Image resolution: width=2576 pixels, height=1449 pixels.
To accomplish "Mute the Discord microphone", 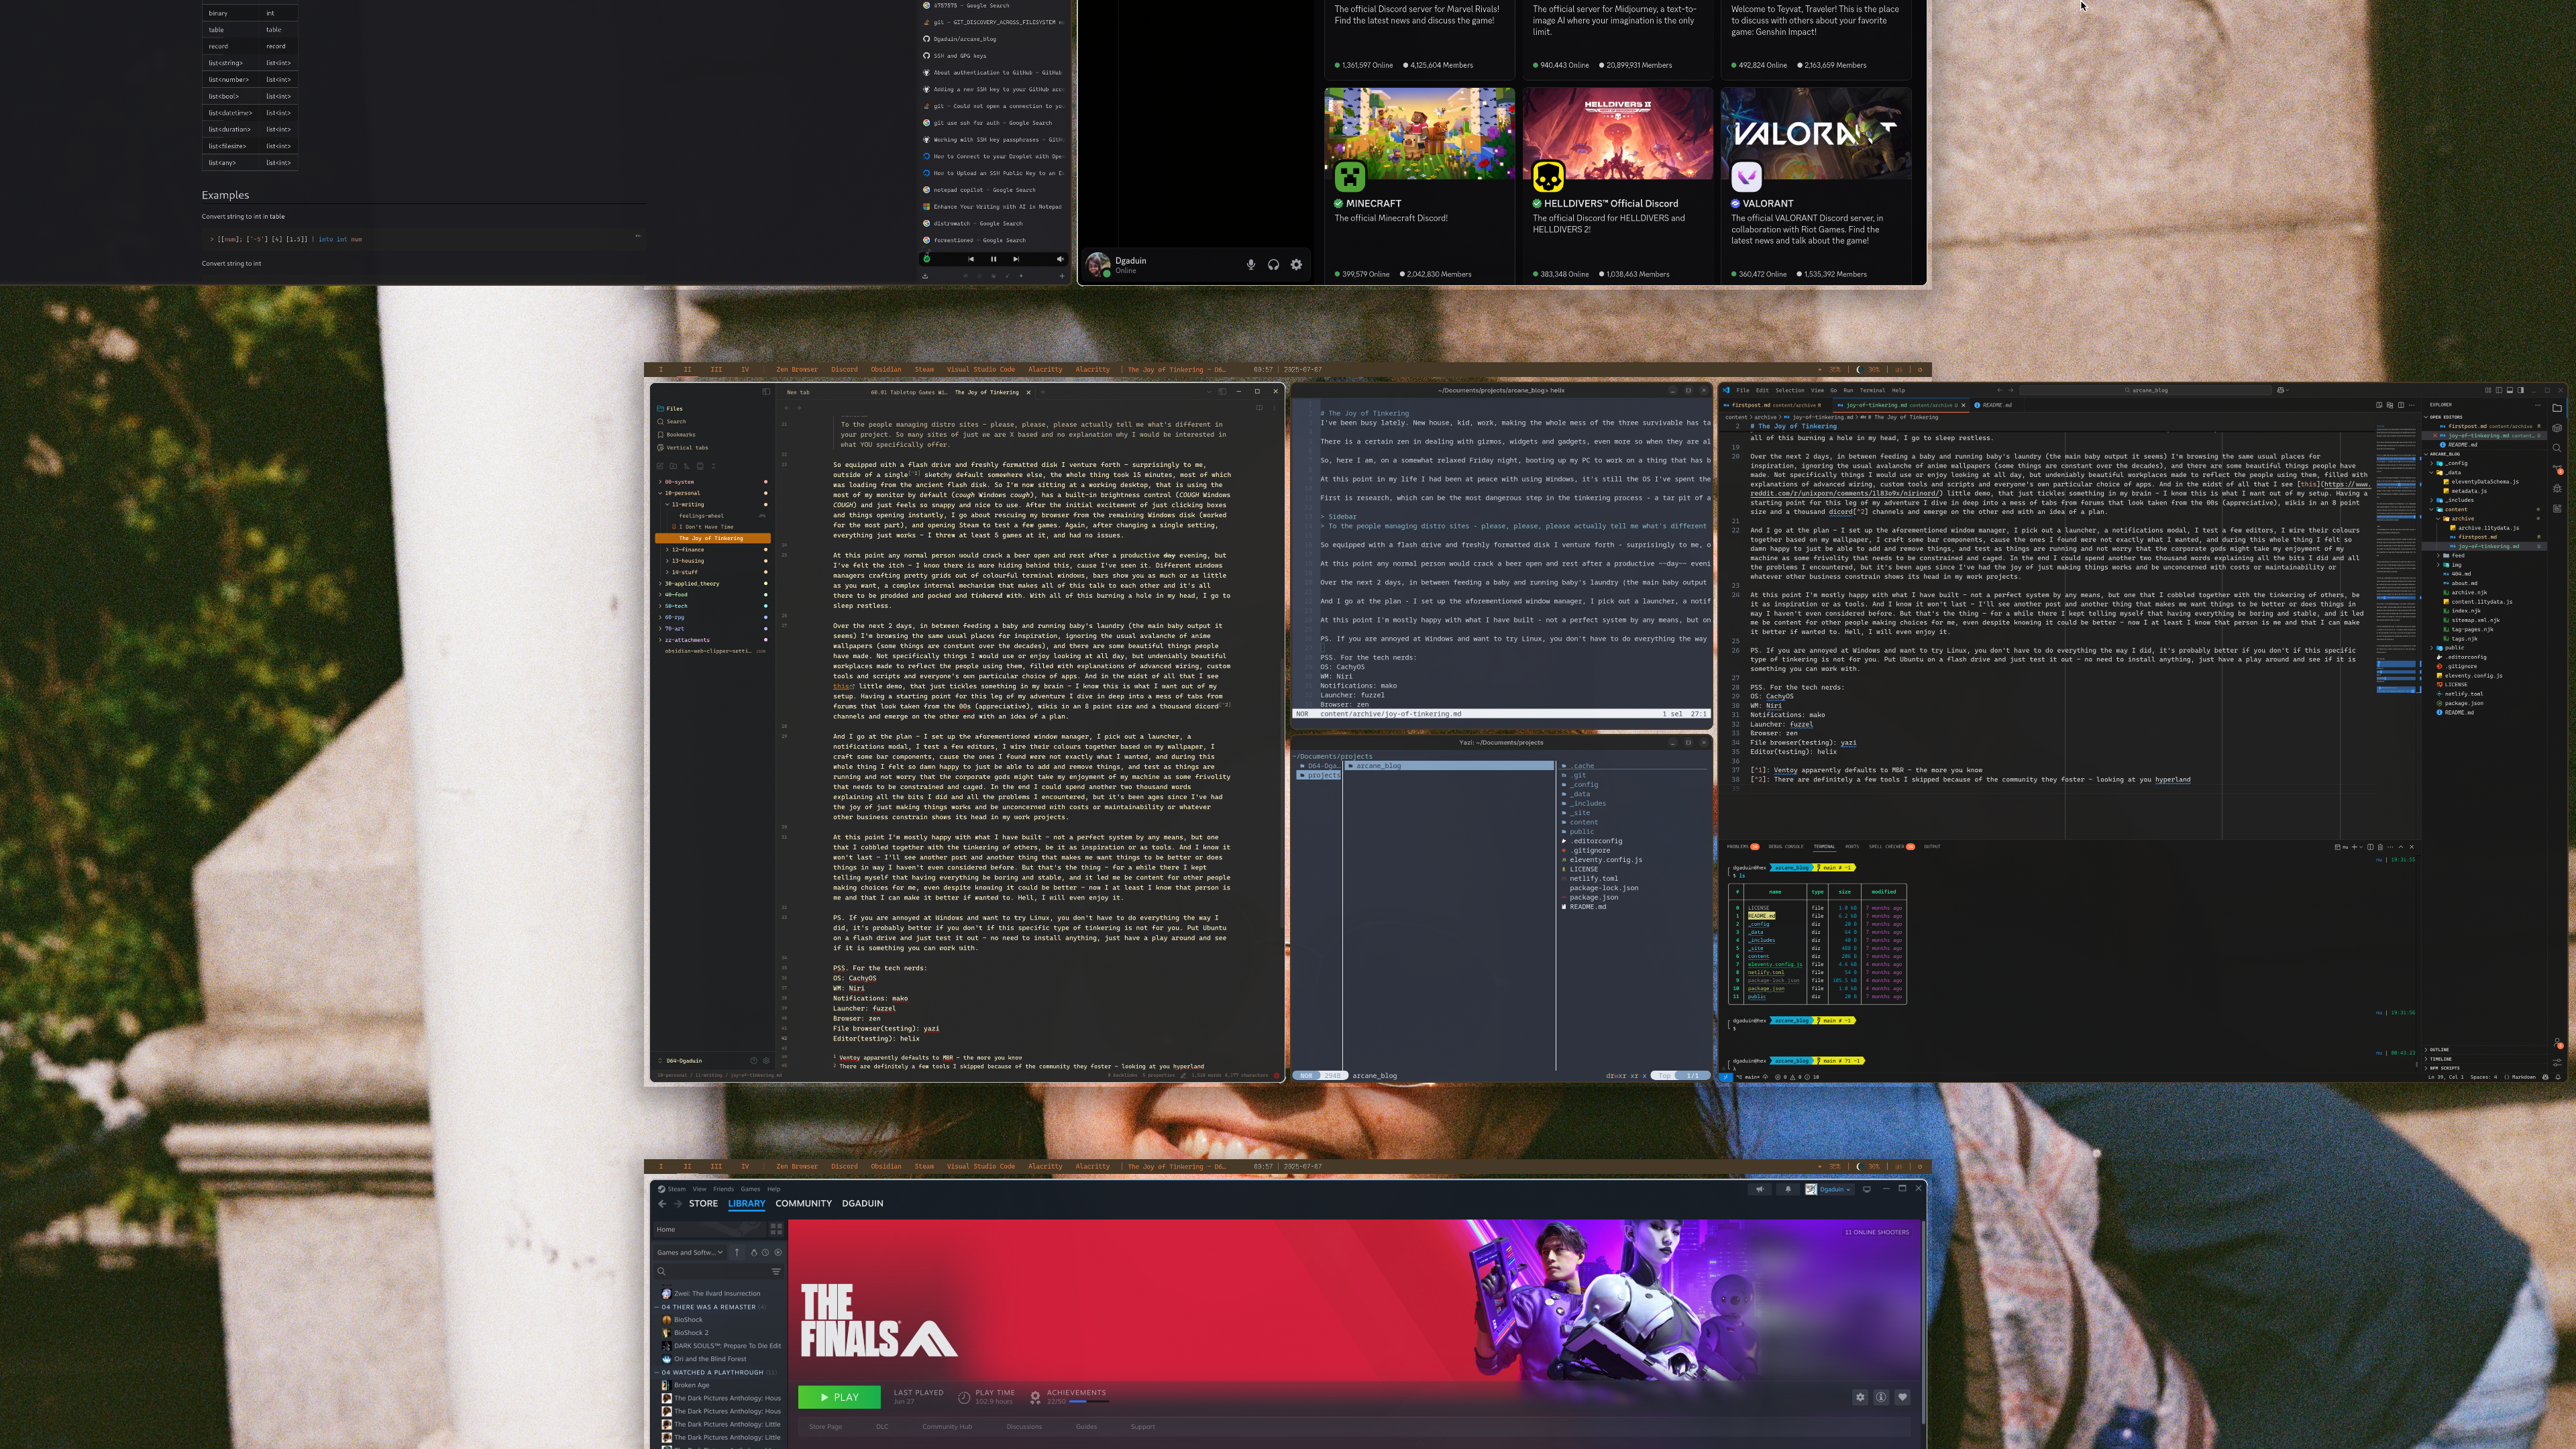I will pyautogui.click(x=1250, y=265).
